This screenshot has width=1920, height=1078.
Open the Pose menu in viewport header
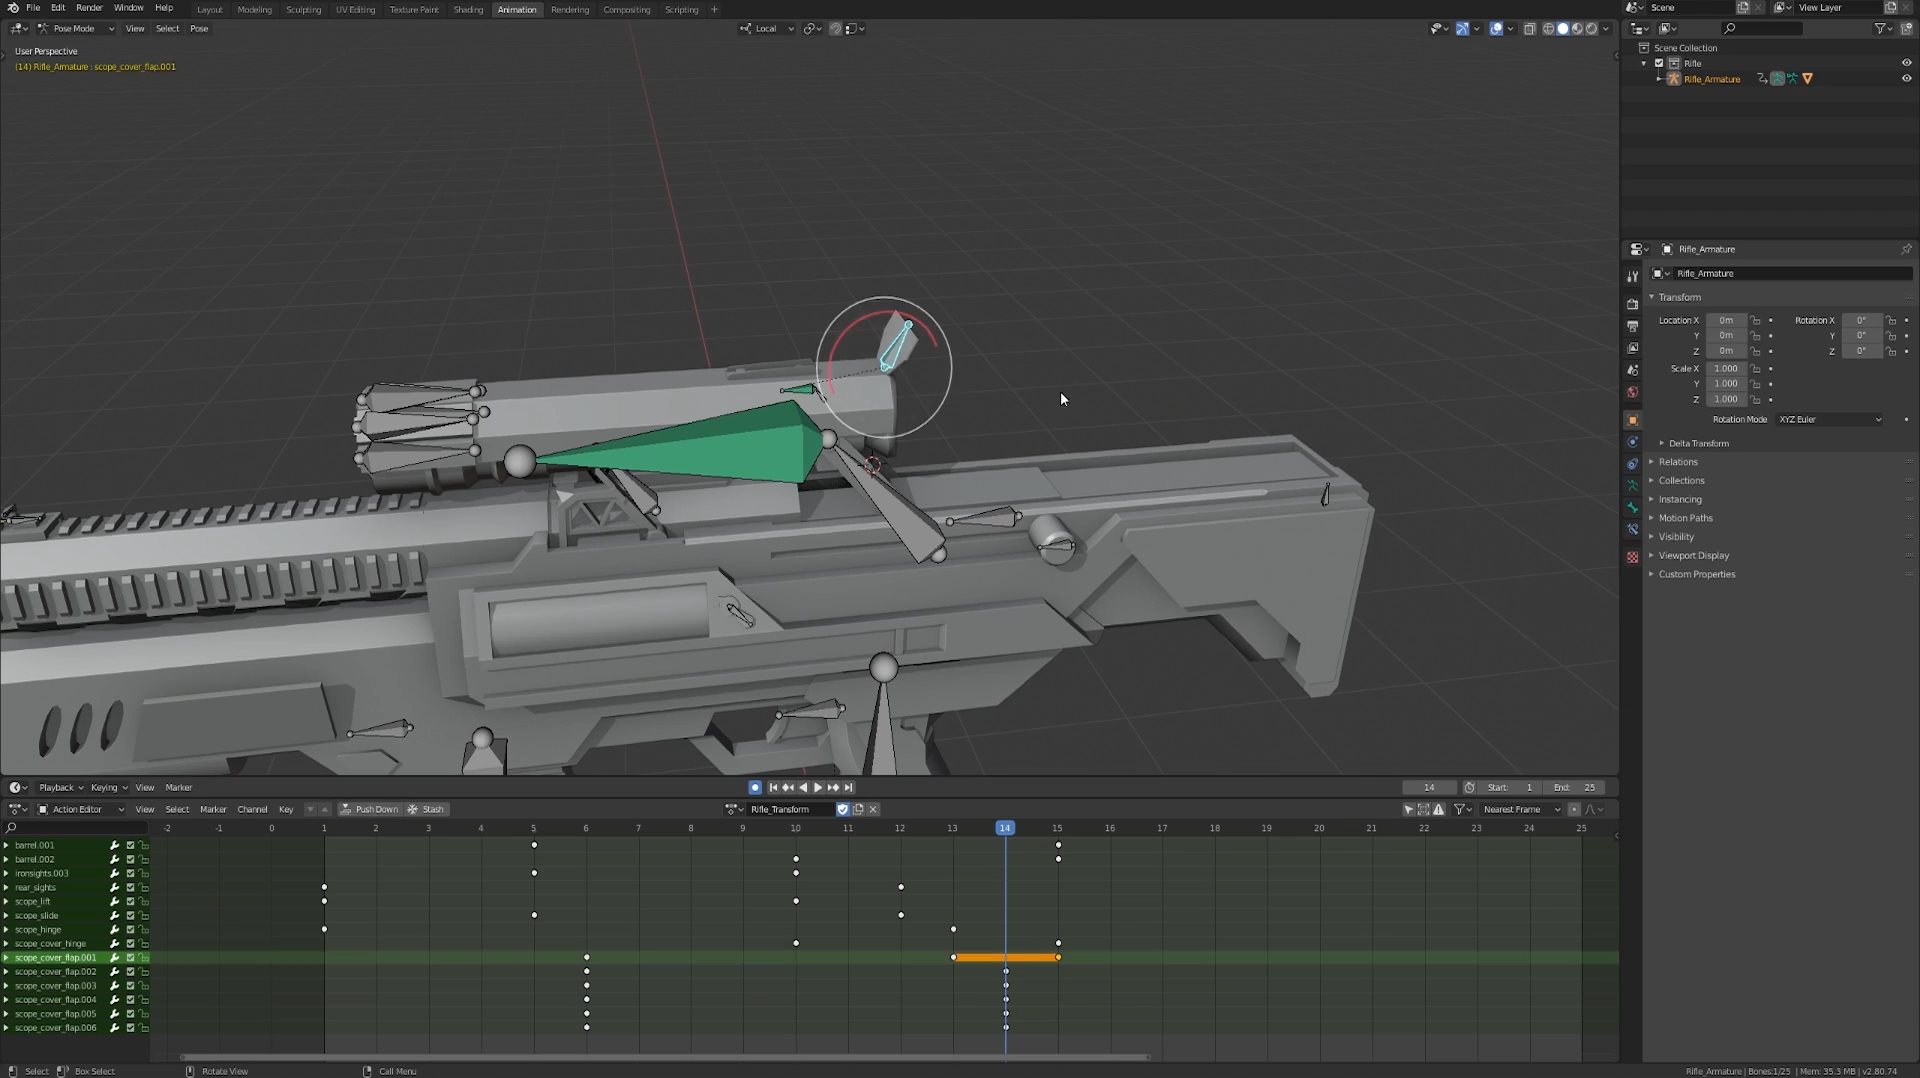click(x=199, y=29)
